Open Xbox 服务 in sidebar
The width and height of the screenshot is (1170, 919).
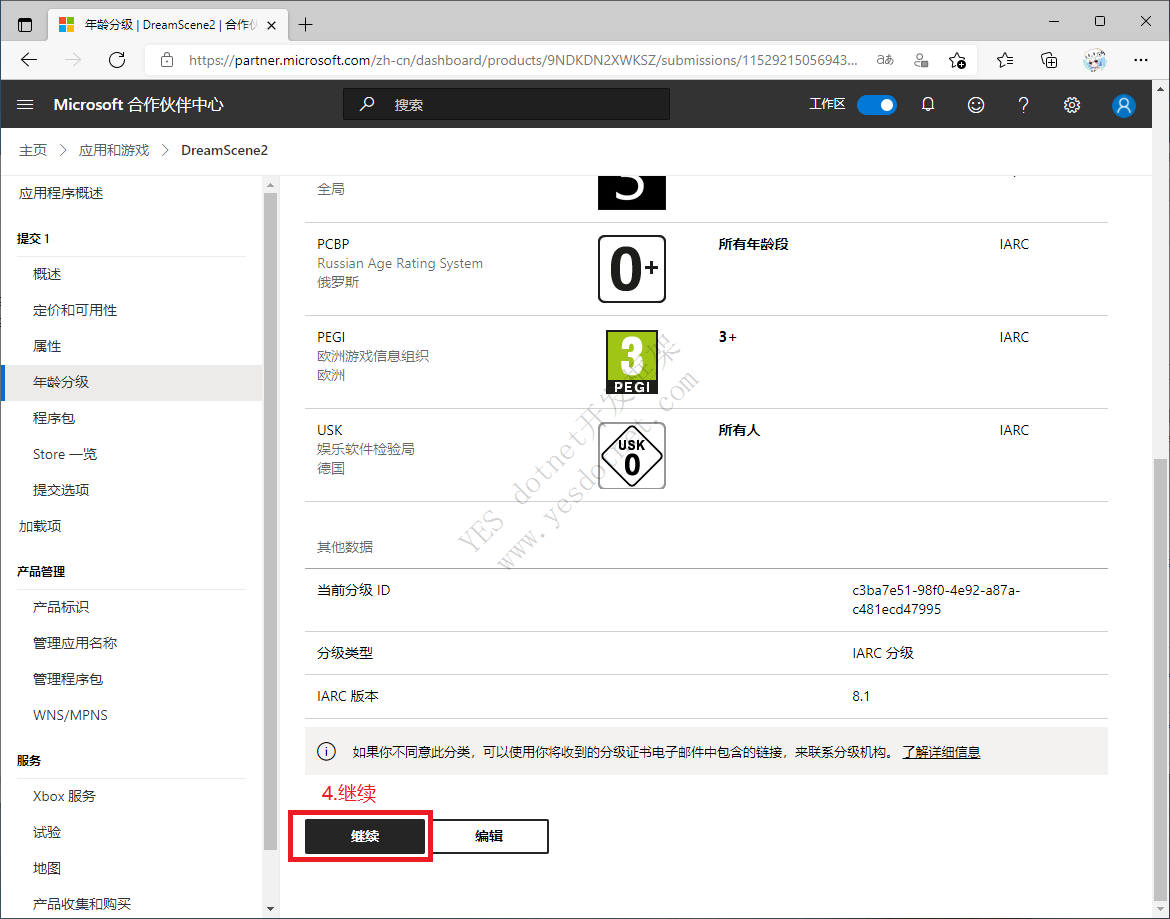click(64, 796)
